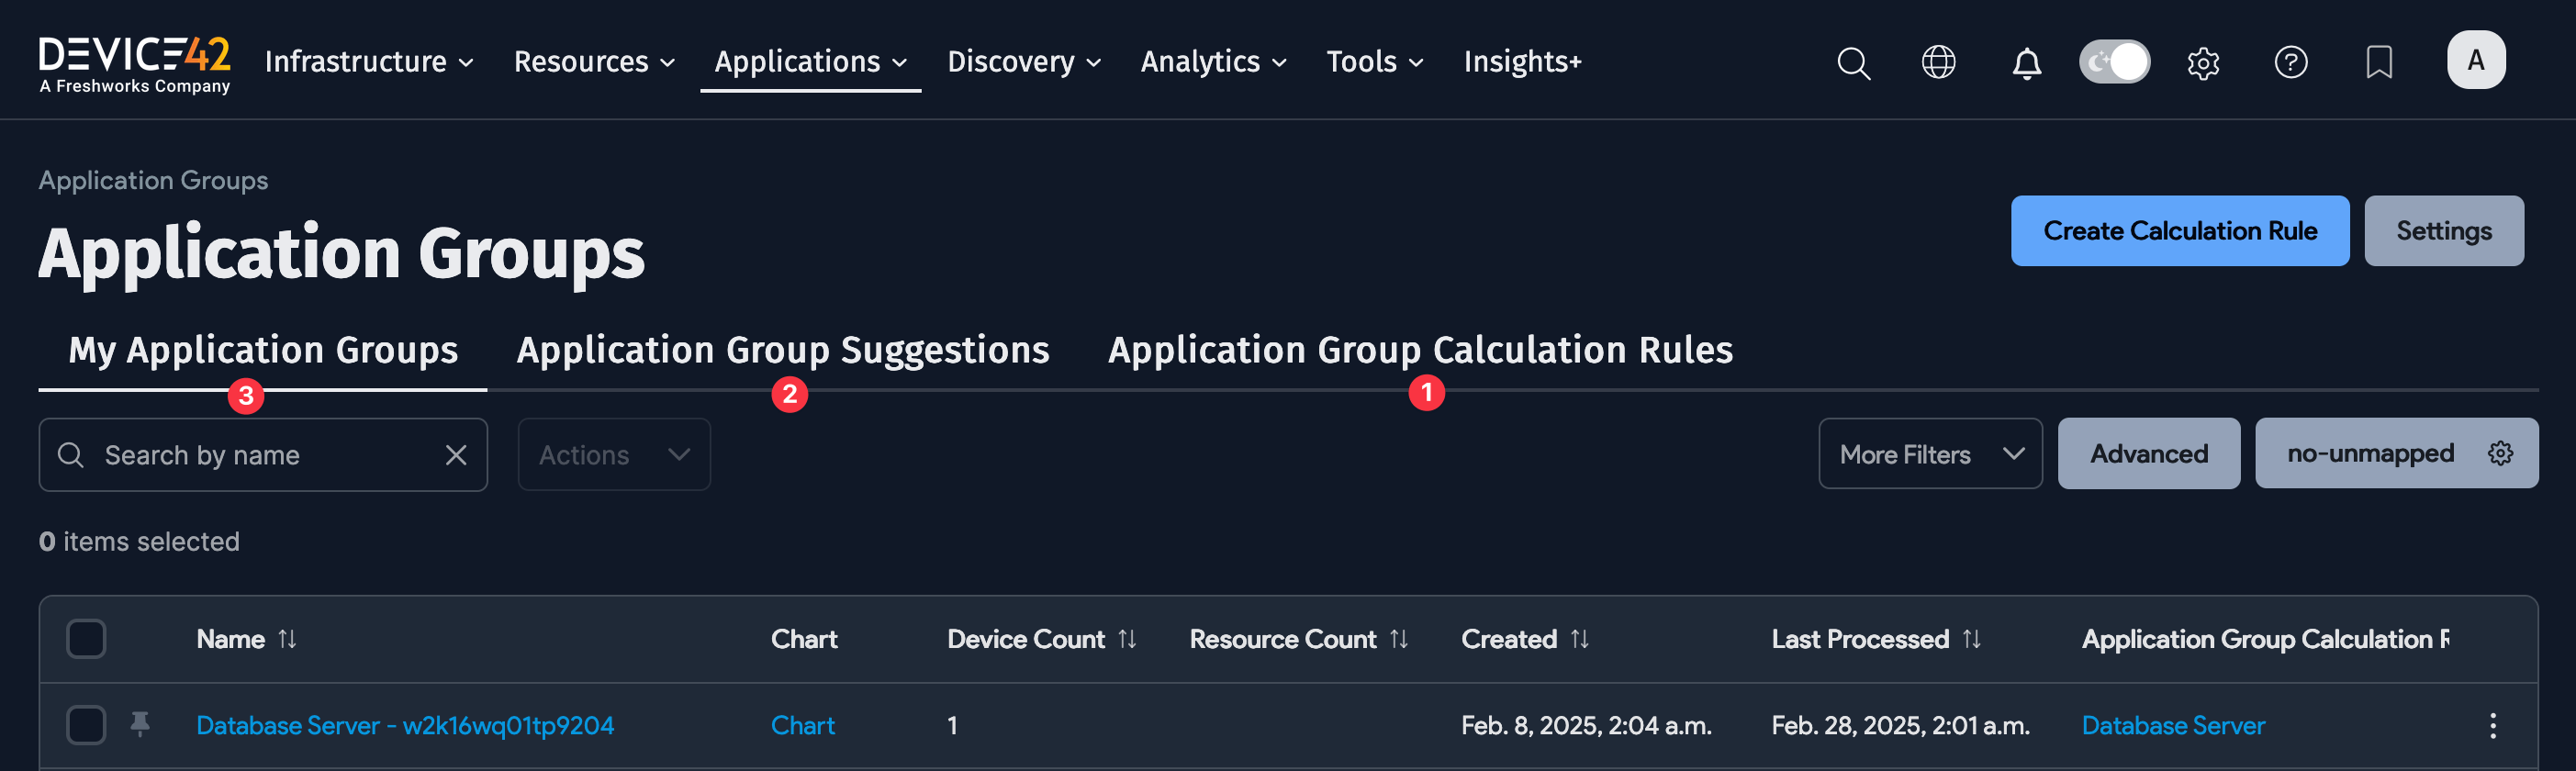Open the help question mark icon

(x=2290, y=62)
